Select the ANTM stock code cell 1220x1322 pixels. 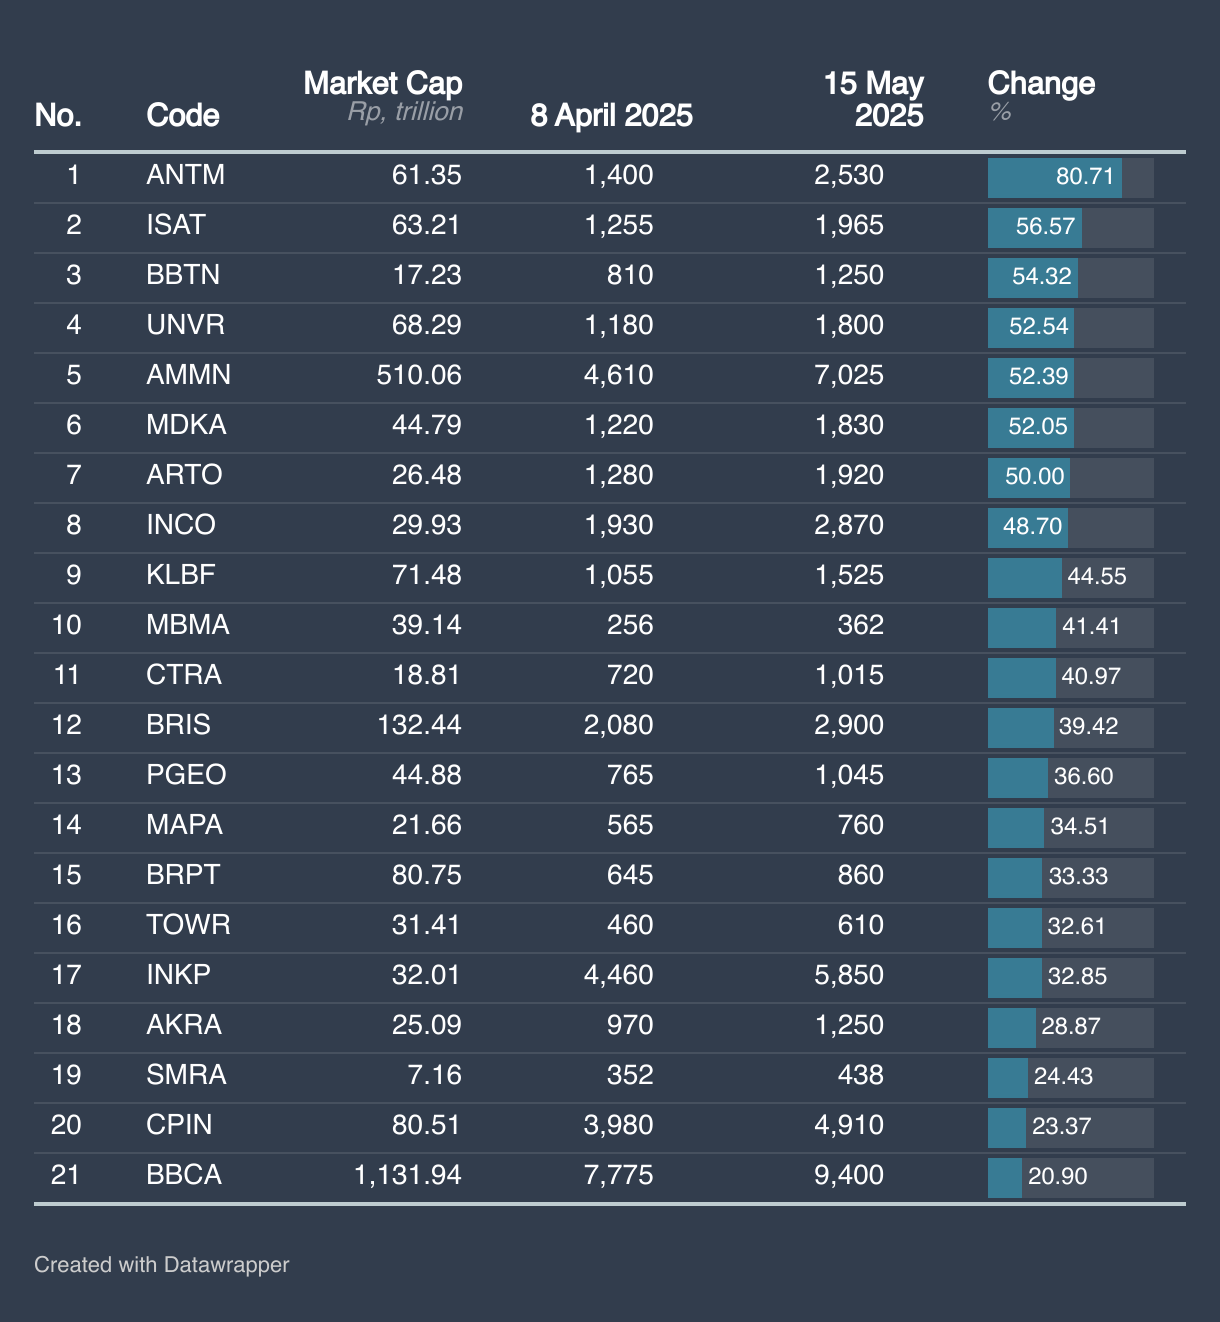(x=186, y=176)
